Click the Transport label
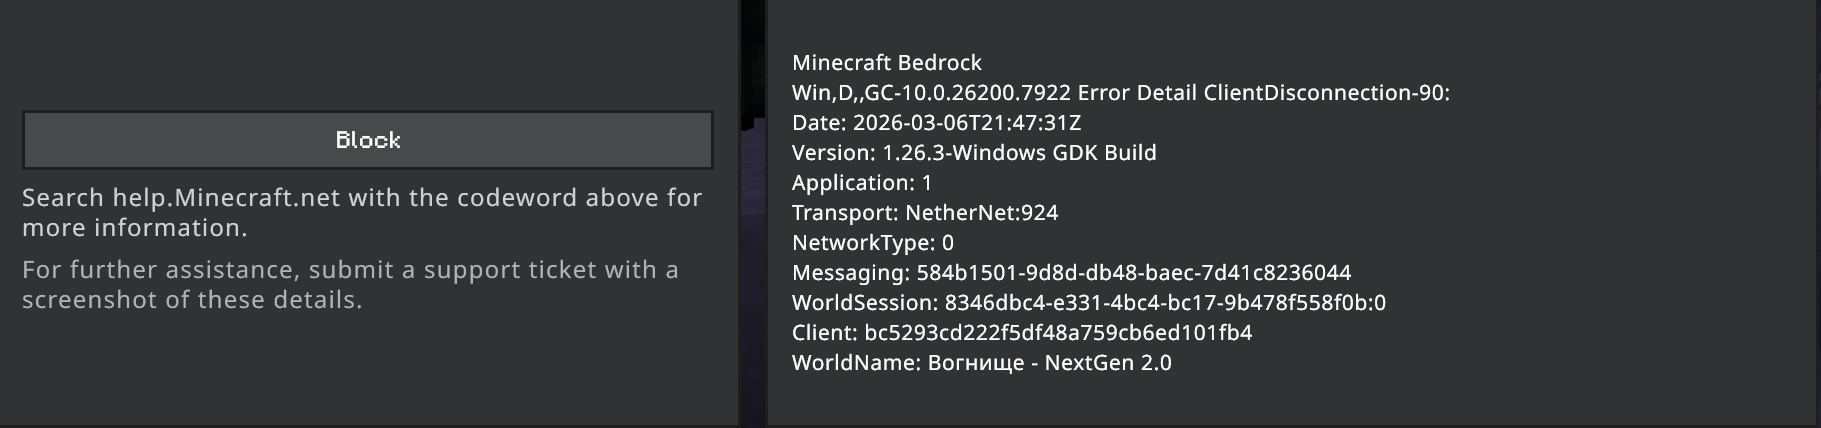The width and height of the screenshot is (1821, 428). pos(844,213)
